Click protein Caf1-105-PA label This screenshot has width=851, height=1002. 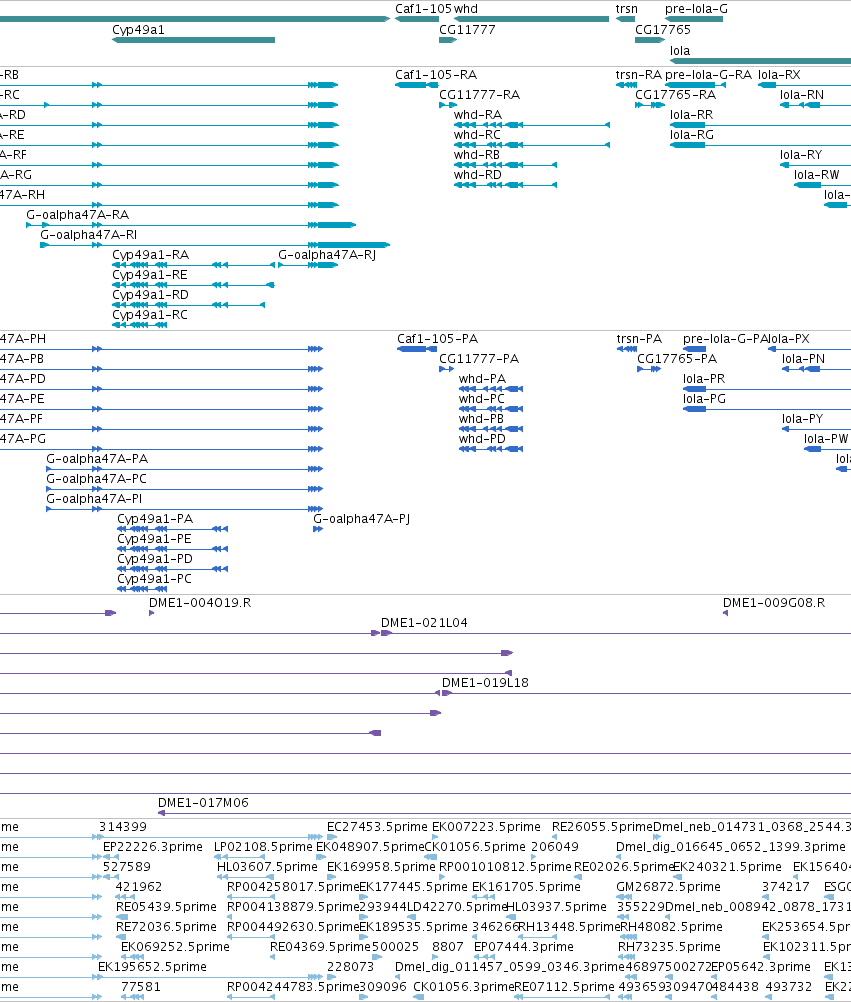coord(438,339)
